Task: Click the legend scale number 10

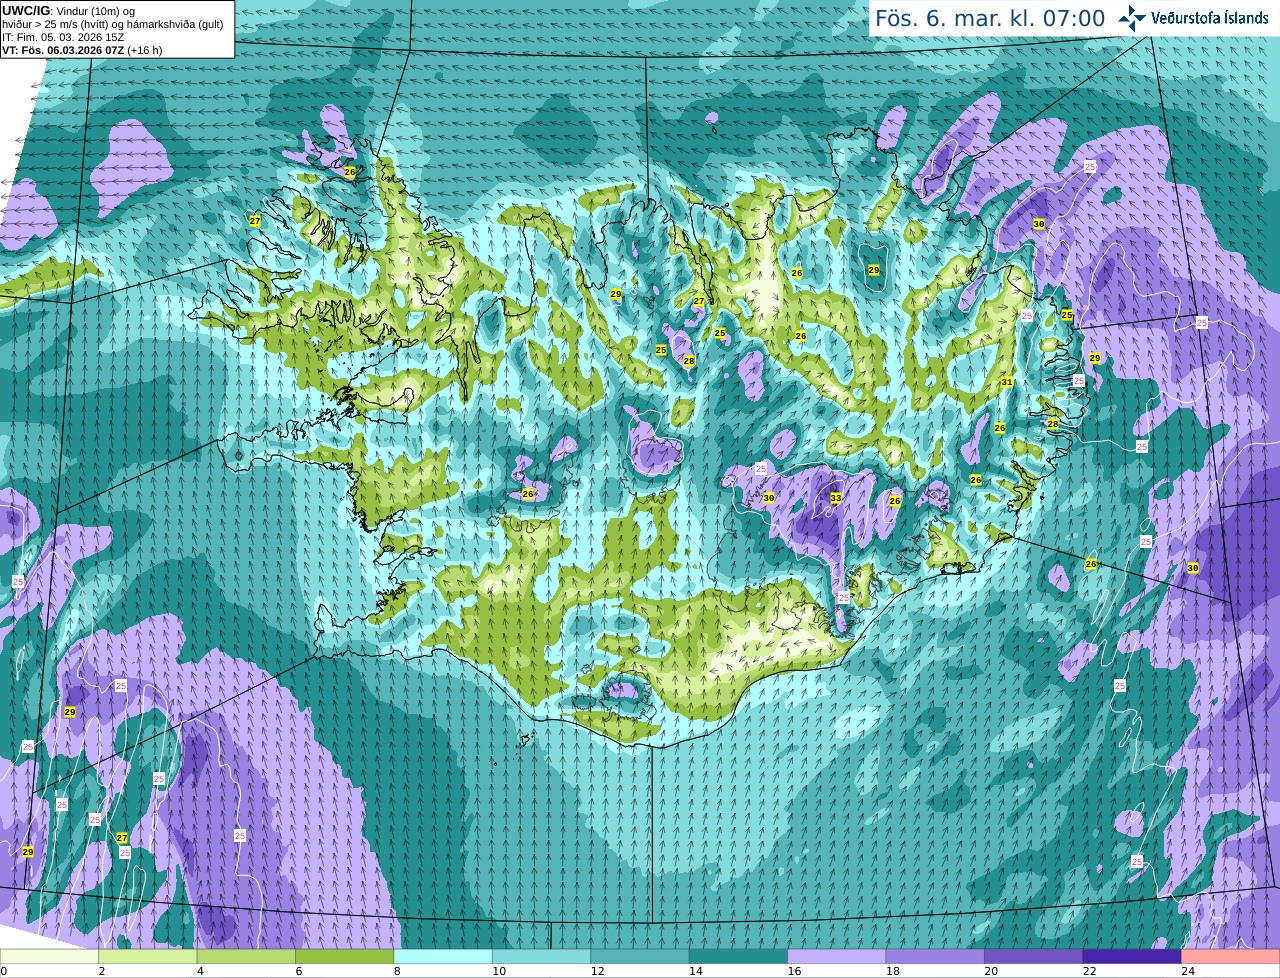Action: (498, 971)
